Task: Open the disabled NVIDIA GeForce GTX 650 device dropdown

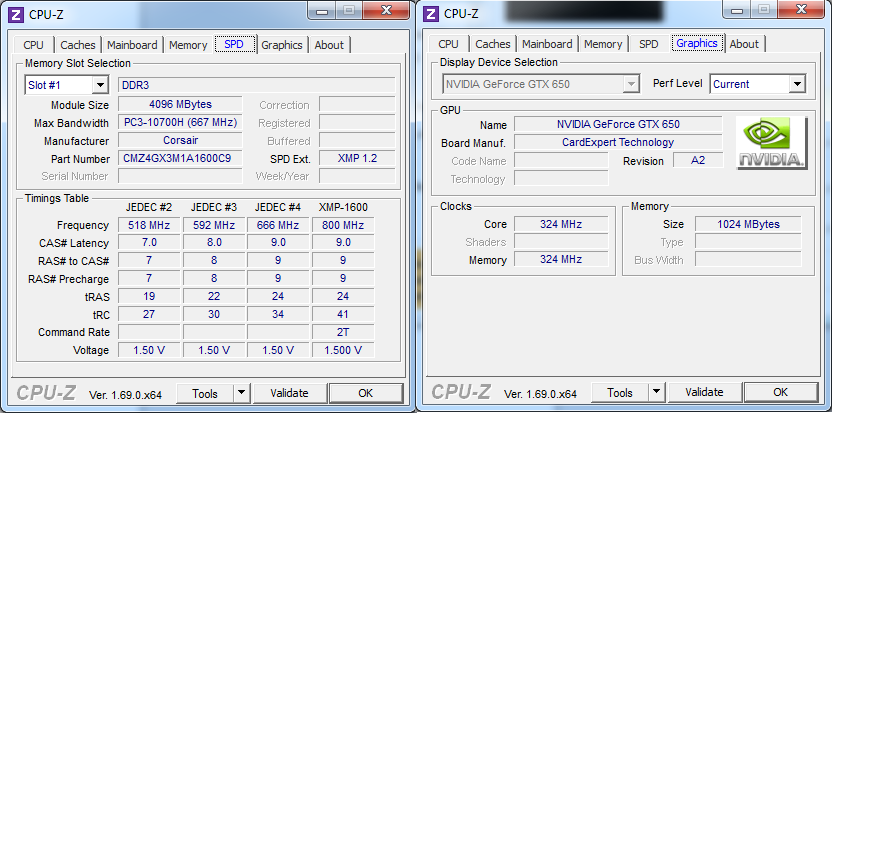Action: coord(631,84)
